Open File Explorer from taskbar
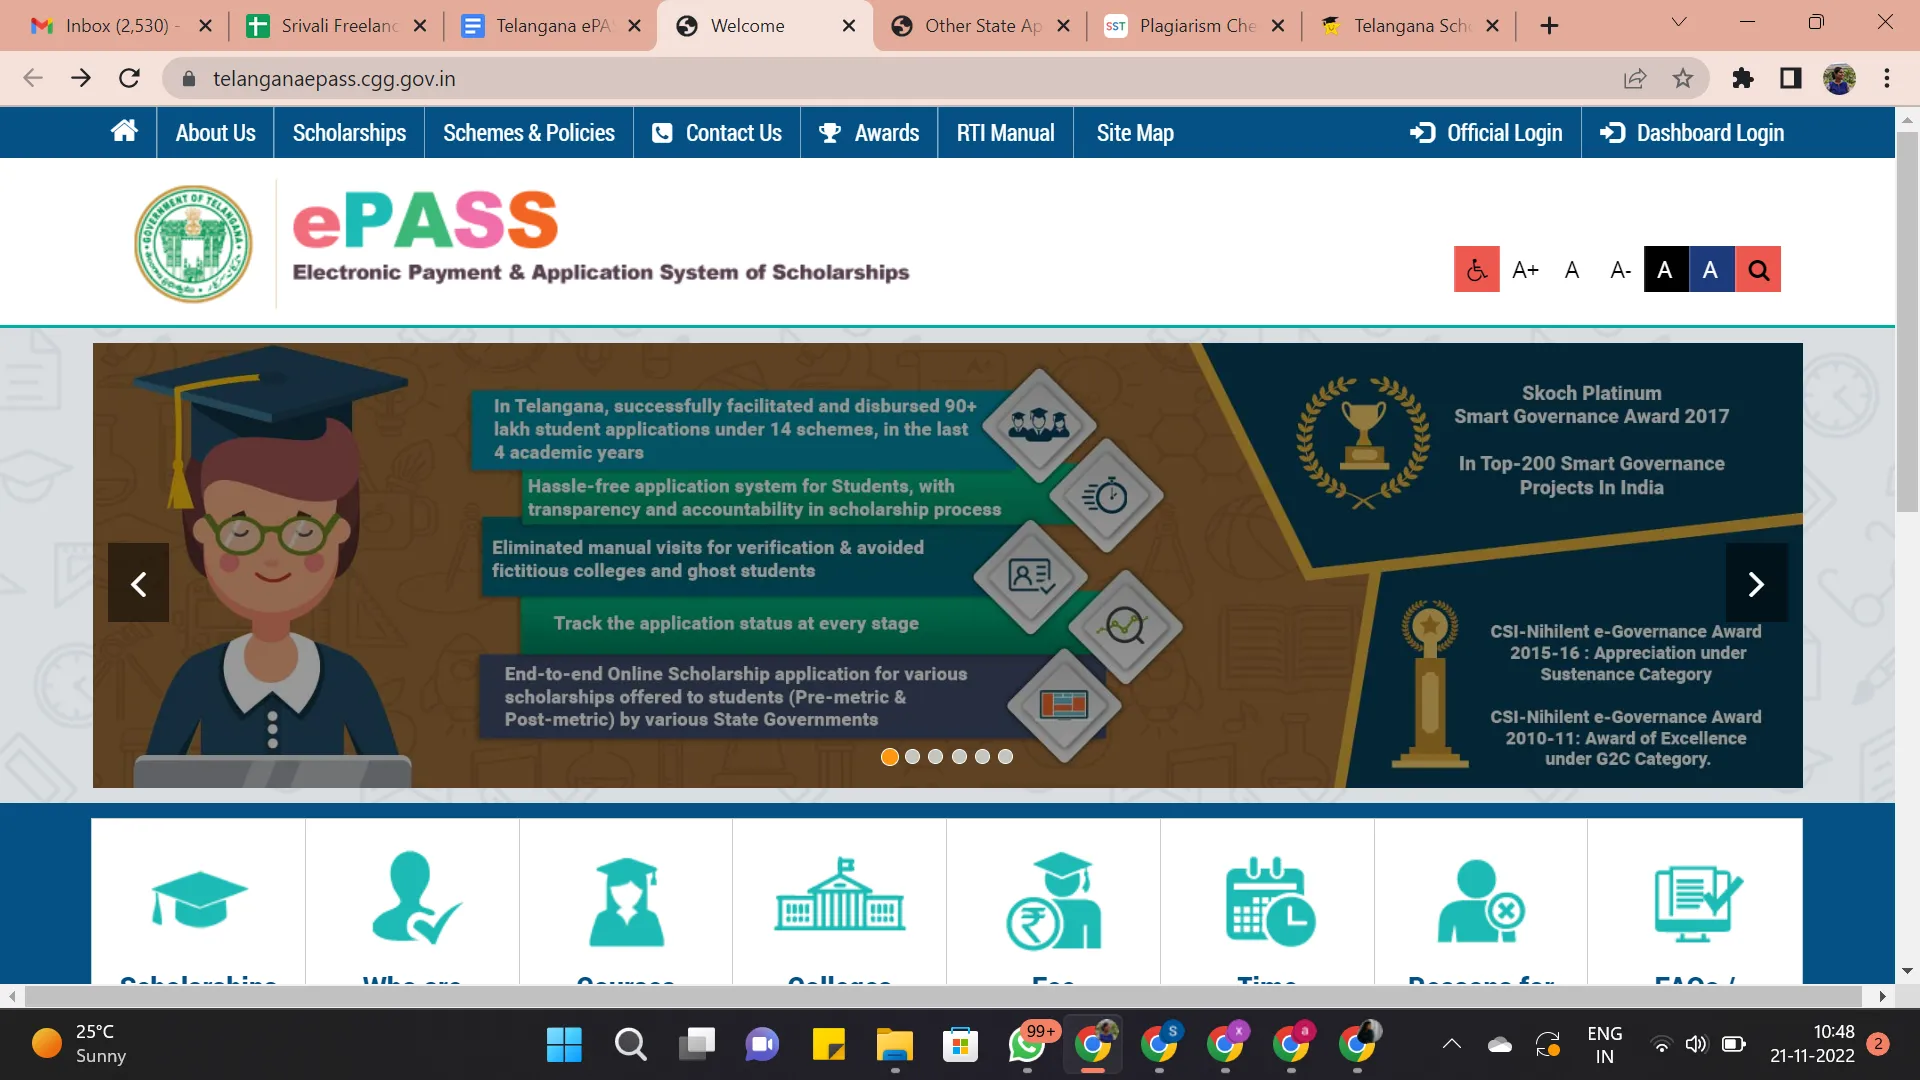 point(895,1045)
